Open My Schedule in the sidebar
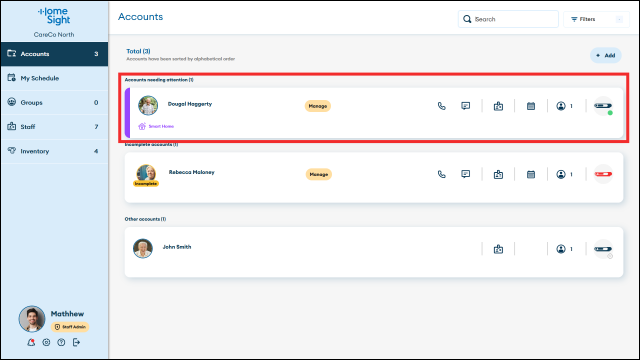 coord(54,78)
